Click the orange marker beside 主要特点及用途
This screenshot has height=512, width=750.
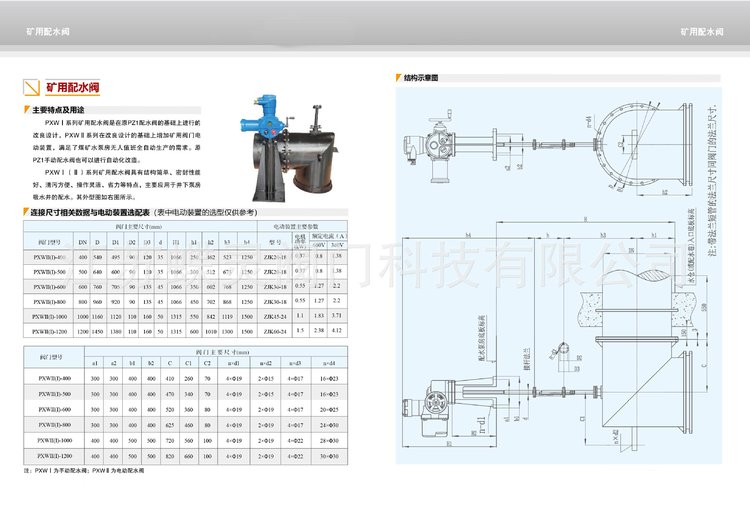pos(27,109)
